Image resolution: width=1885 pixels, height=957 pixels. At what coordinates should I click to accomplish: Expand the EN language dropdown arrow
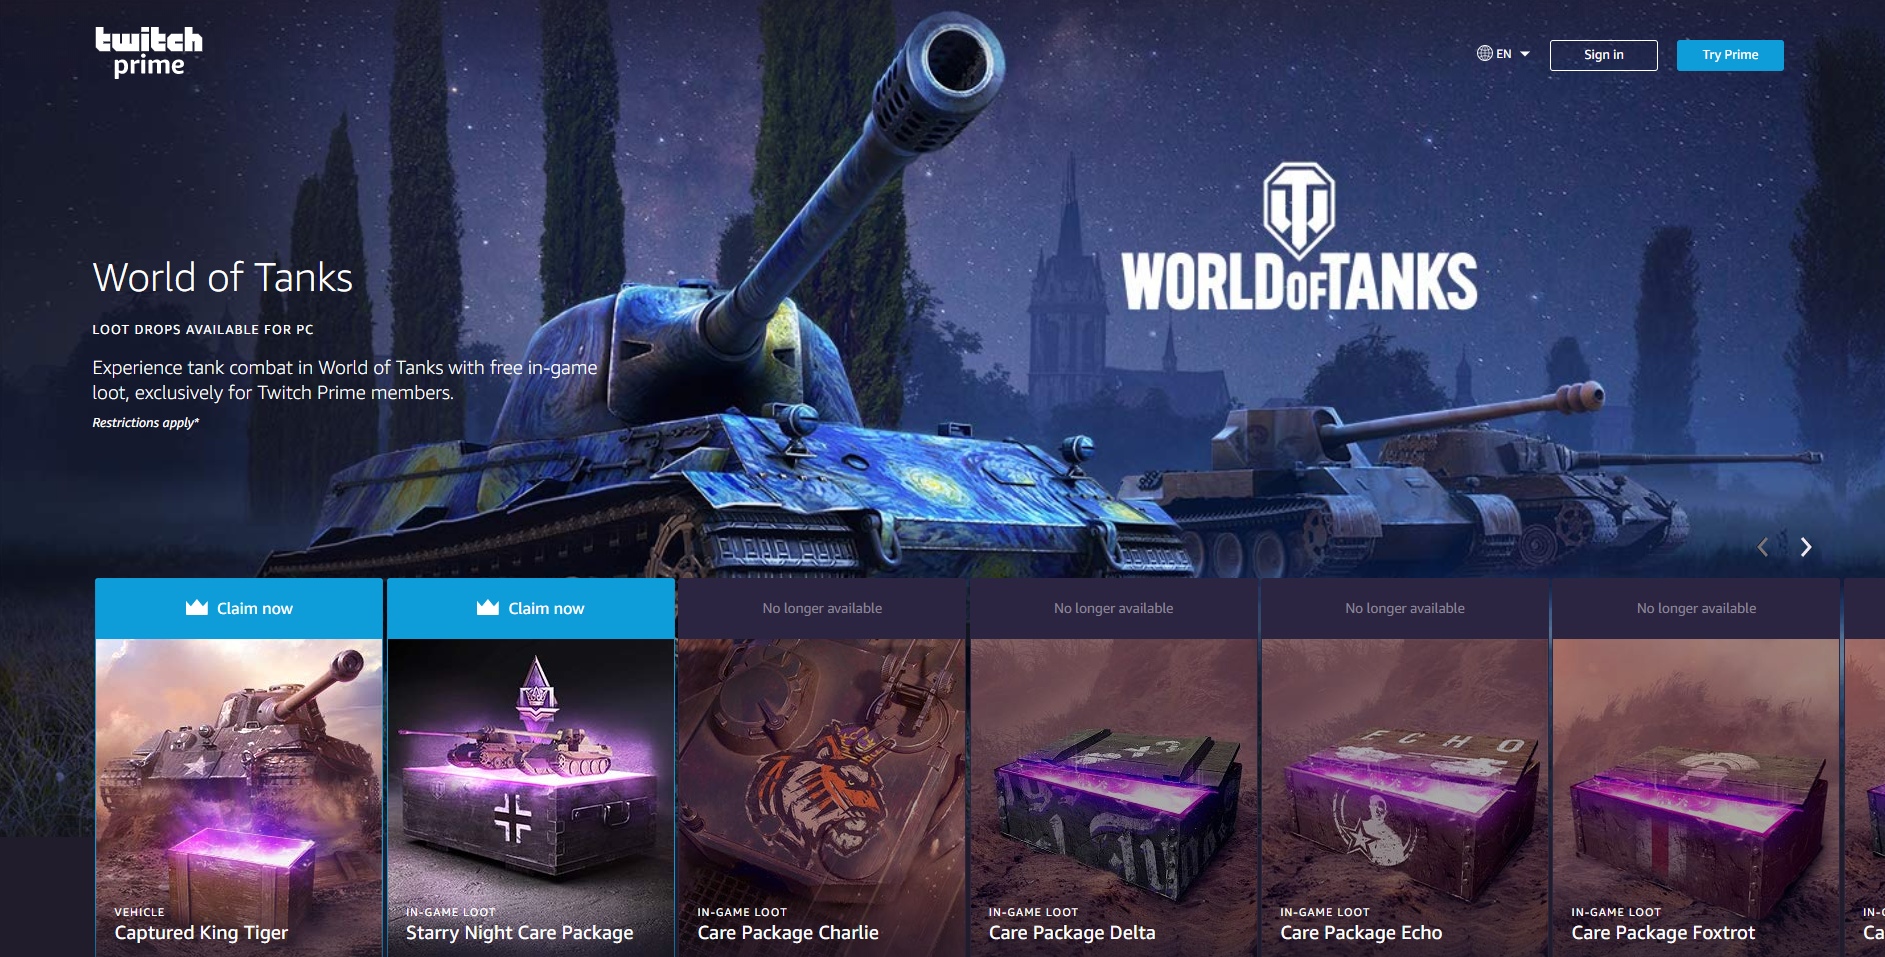(x=1525, y=54)
